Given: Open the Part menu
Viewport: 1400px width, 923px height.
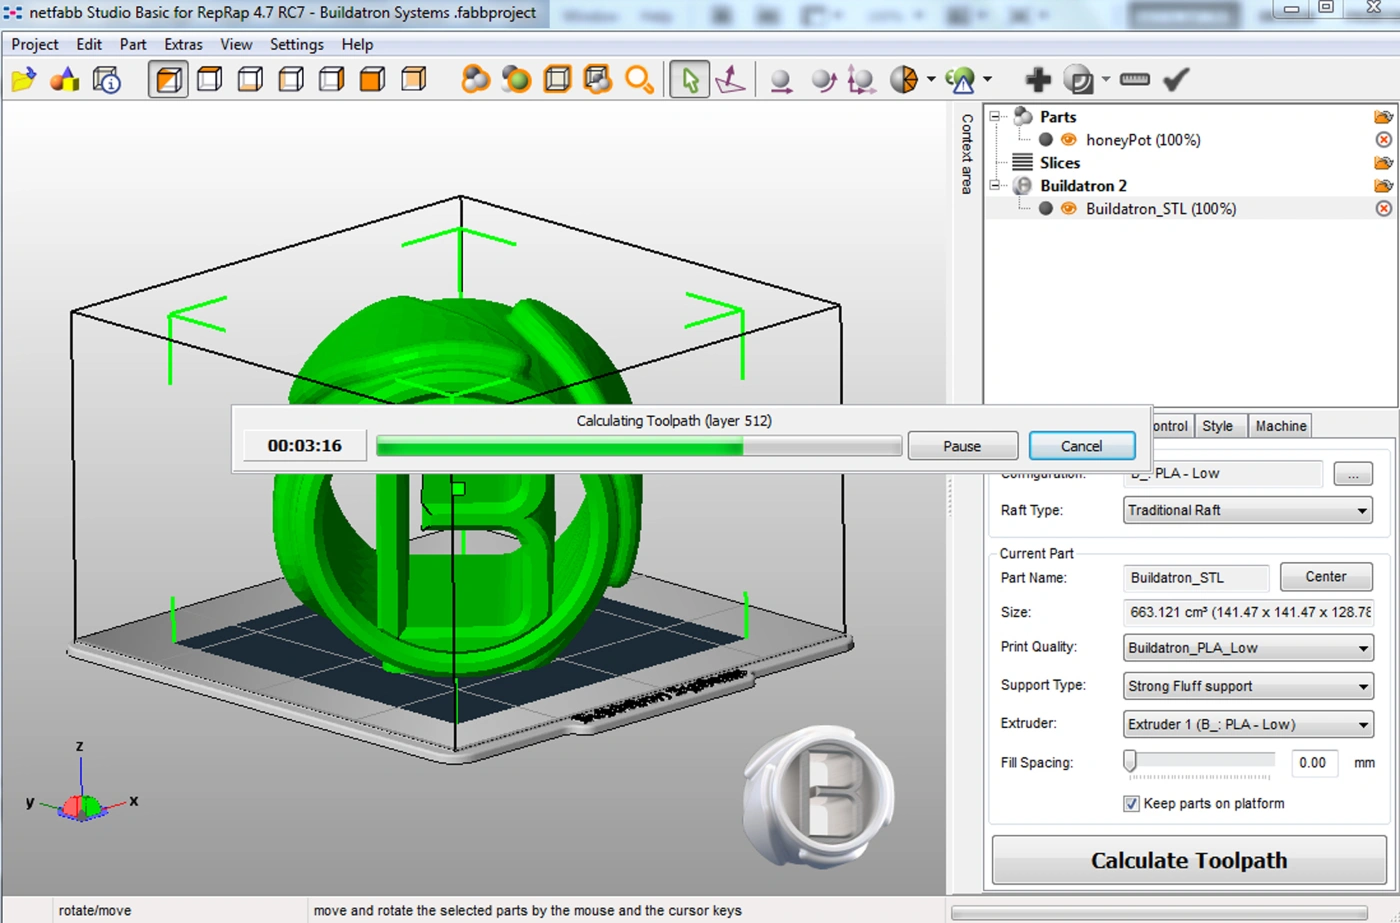Looking at the screenshot, I should 133,45.
